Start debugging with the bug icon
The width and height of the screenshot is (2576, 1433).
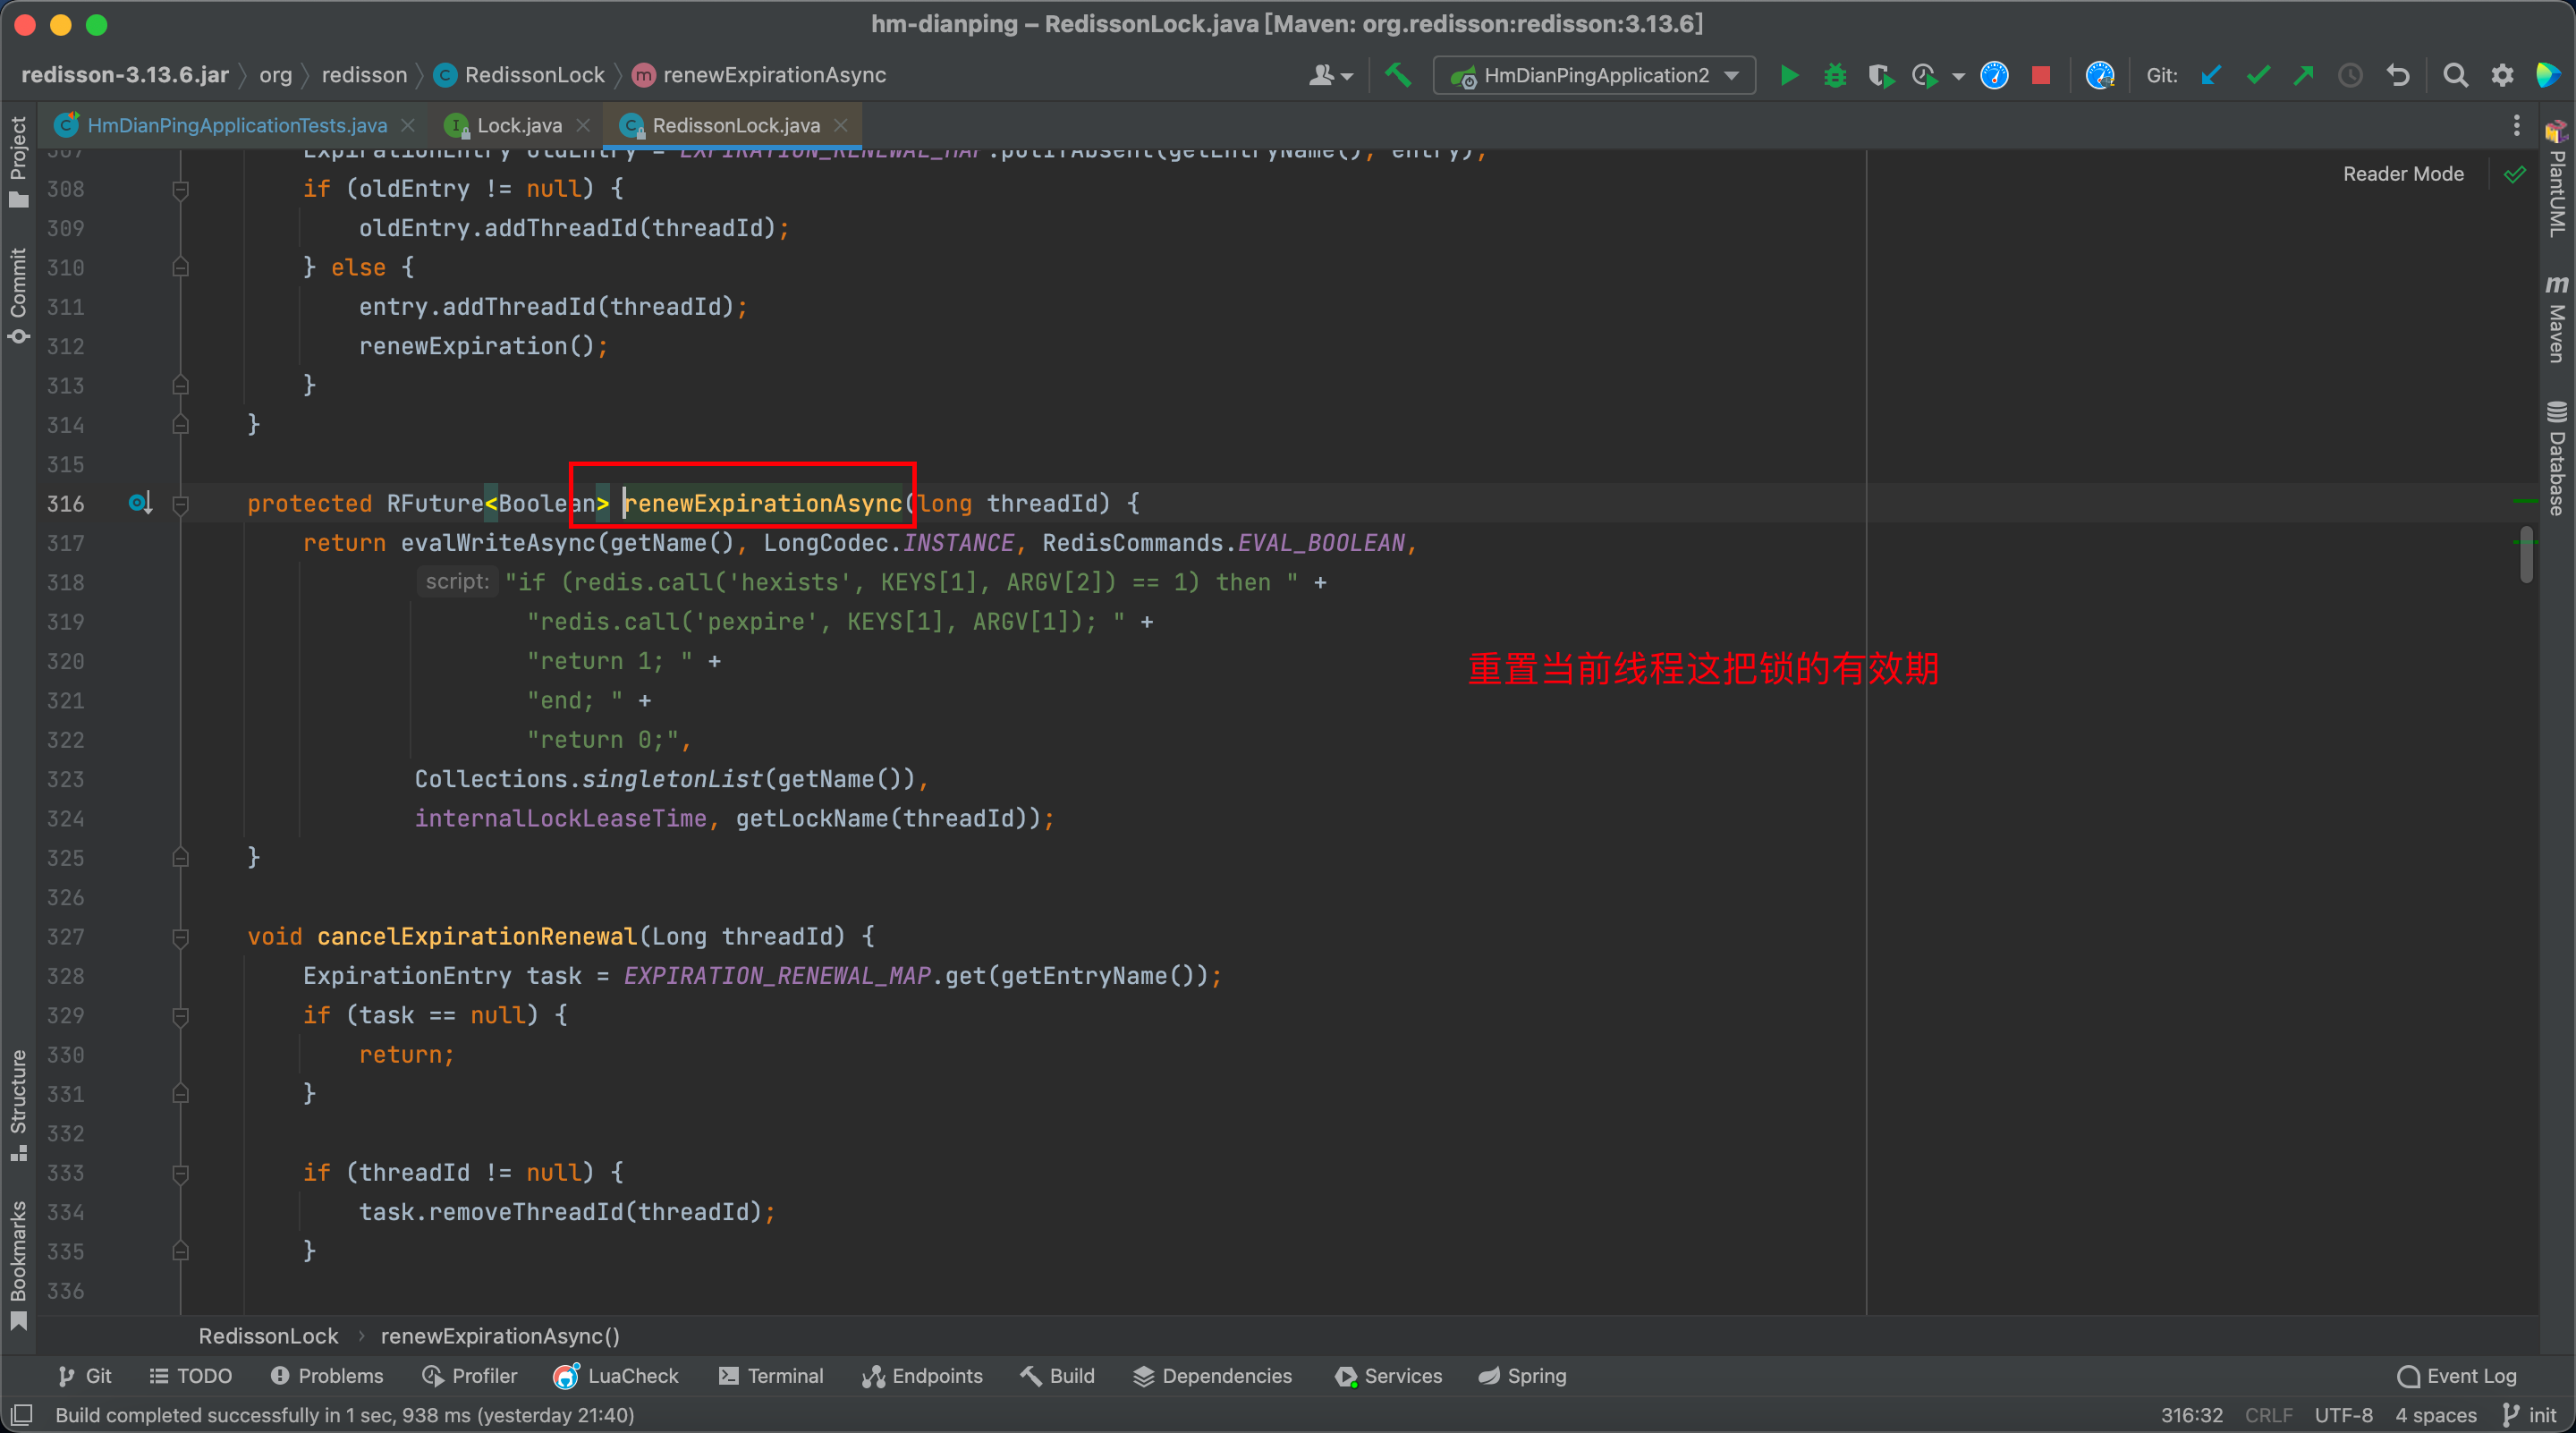(1835, 75)
